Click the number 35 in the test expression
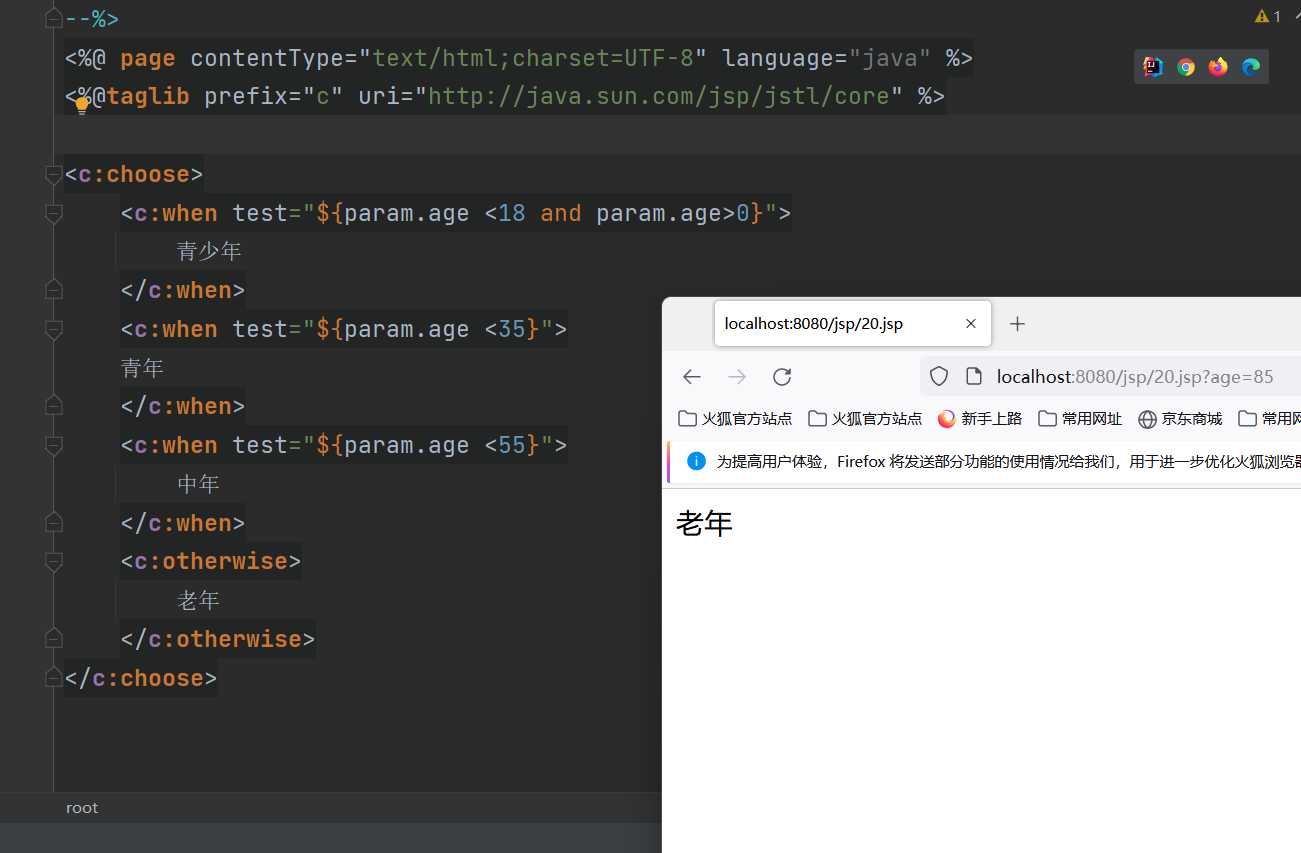The image size is (1301, 853). click(512, 329)
